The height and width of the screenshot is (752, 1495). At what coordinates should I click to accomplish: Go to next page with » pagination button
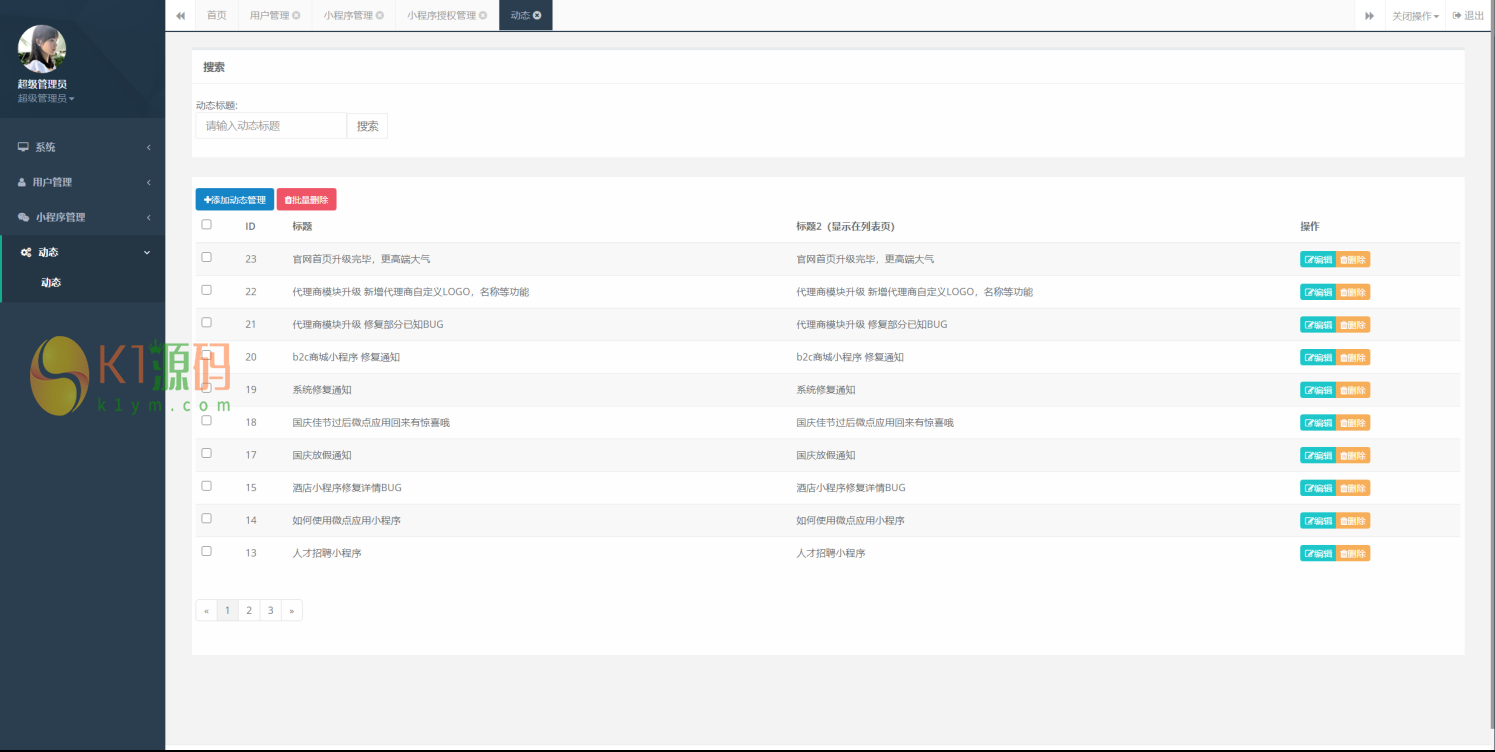(x=292, y=610)
